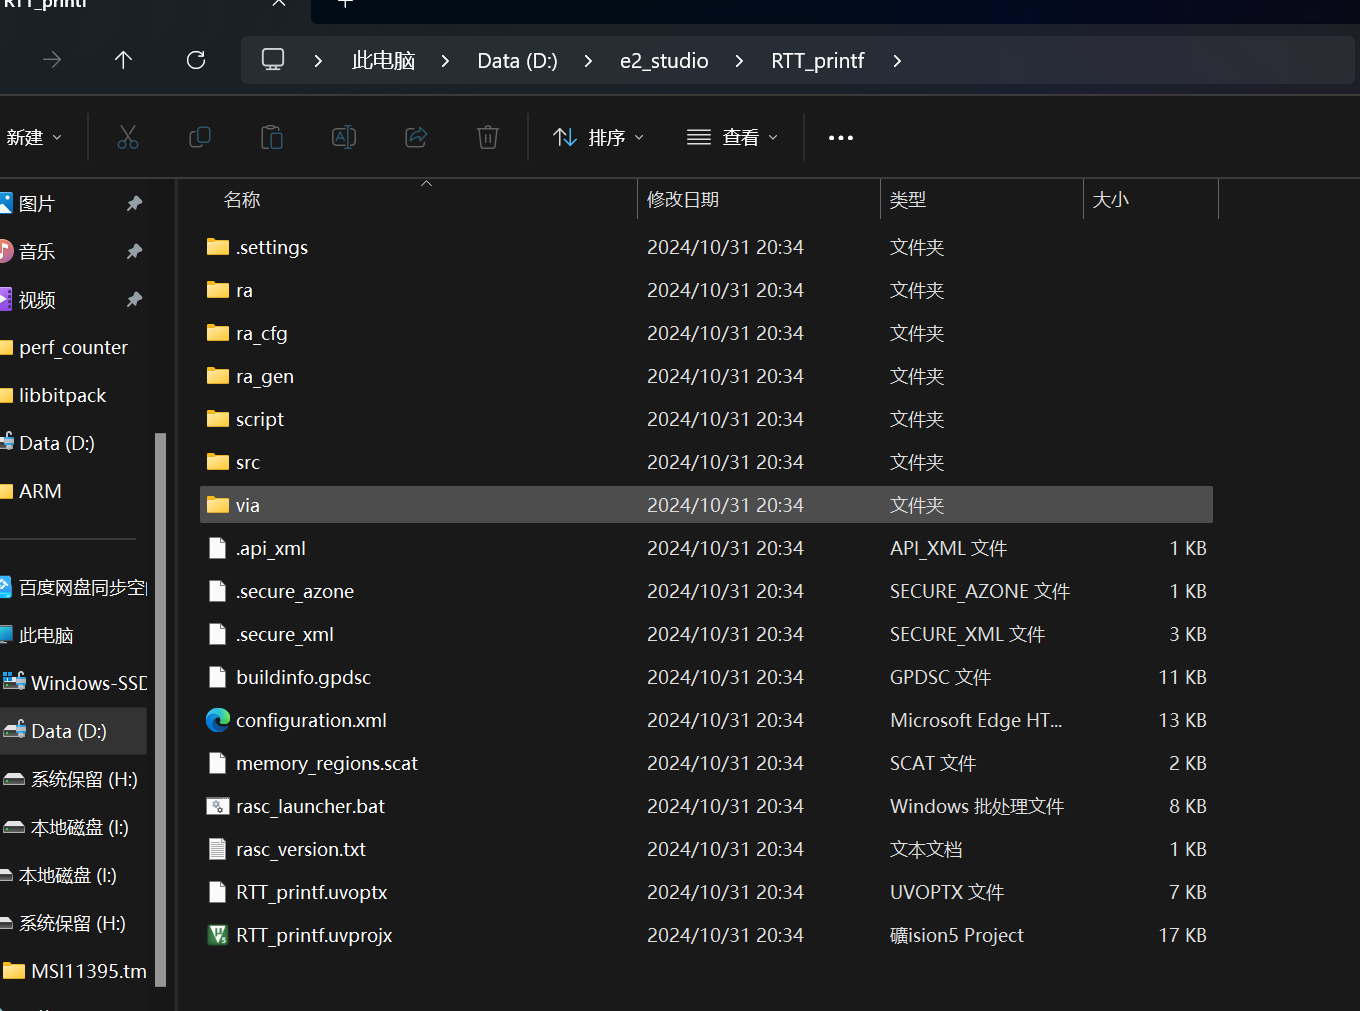This screenshot has height=1011, width=1360.
Task: Select the RTT_printf.uvoptx file
Action: tap(706, 892)
